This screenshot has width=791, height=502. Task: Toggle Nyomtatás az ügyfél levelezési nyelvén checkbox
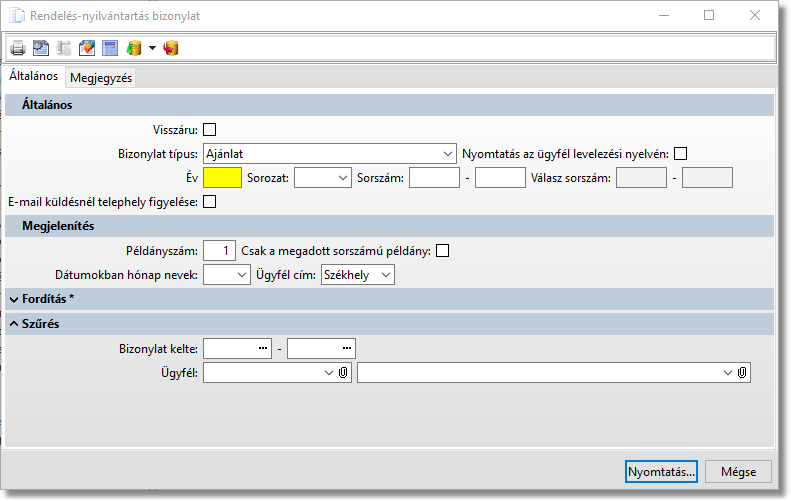pyautogui.click(x=681, y=154)
